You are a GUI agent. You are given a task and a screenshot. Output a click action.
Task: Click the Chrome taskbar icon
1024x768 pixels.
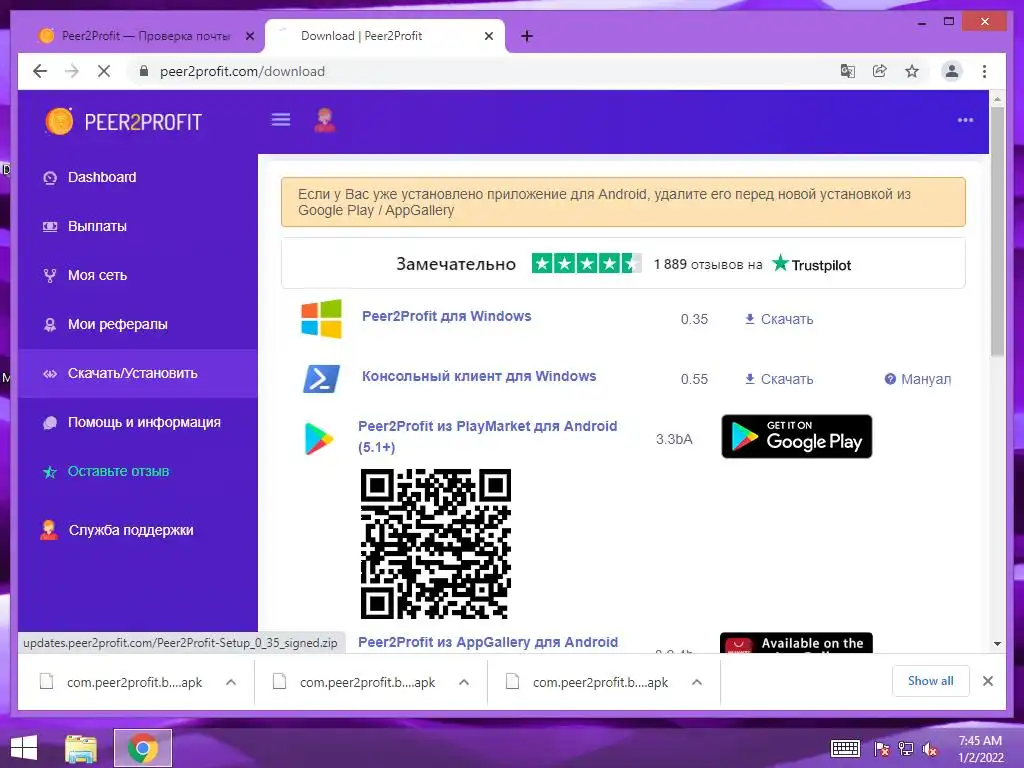[142, 748]
